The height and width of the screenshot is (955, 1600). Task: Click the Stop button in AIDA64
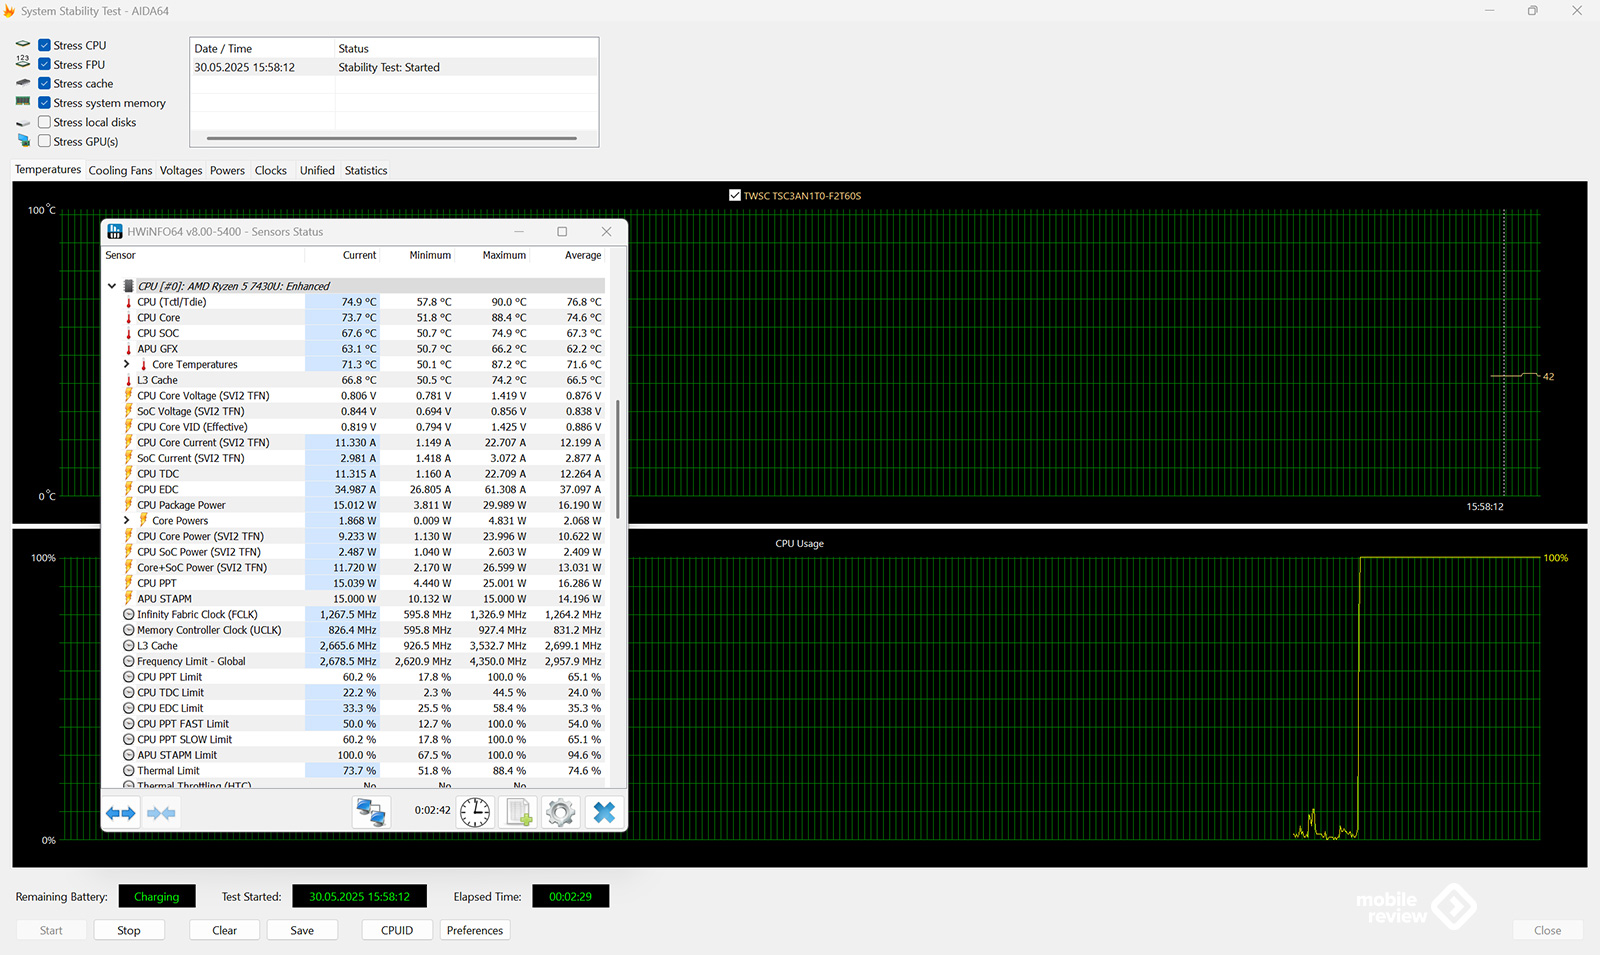pos(129,930)
